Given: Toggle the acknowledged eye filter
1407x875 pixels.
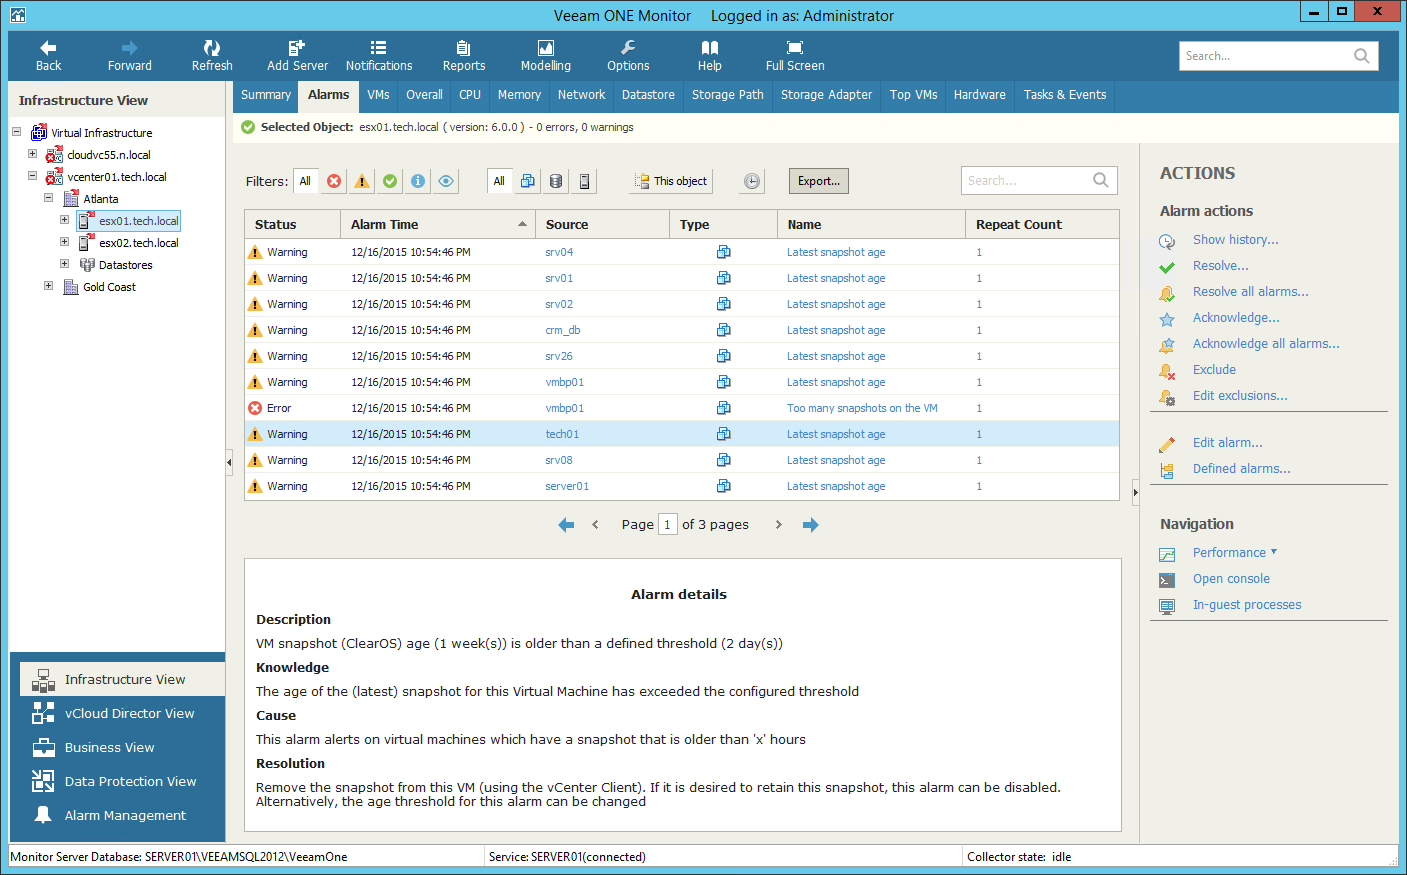Looking at the screenshot, I should coord(446,181).
